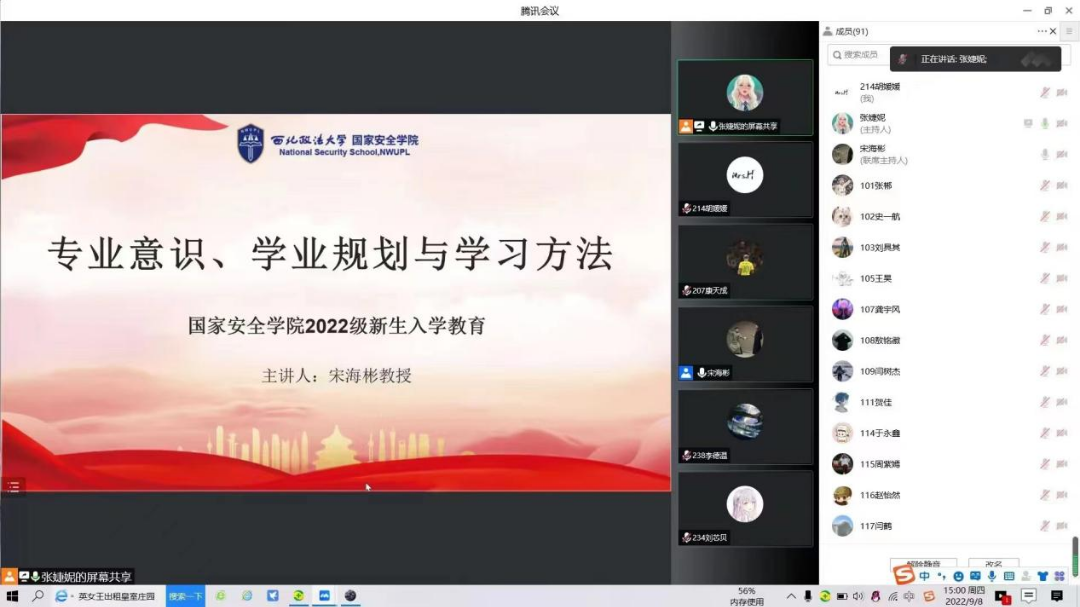The width and height of the screenshot is (1080, 607).
Task: Select 207康天成 video thumbnail
Action: point(745,262)
